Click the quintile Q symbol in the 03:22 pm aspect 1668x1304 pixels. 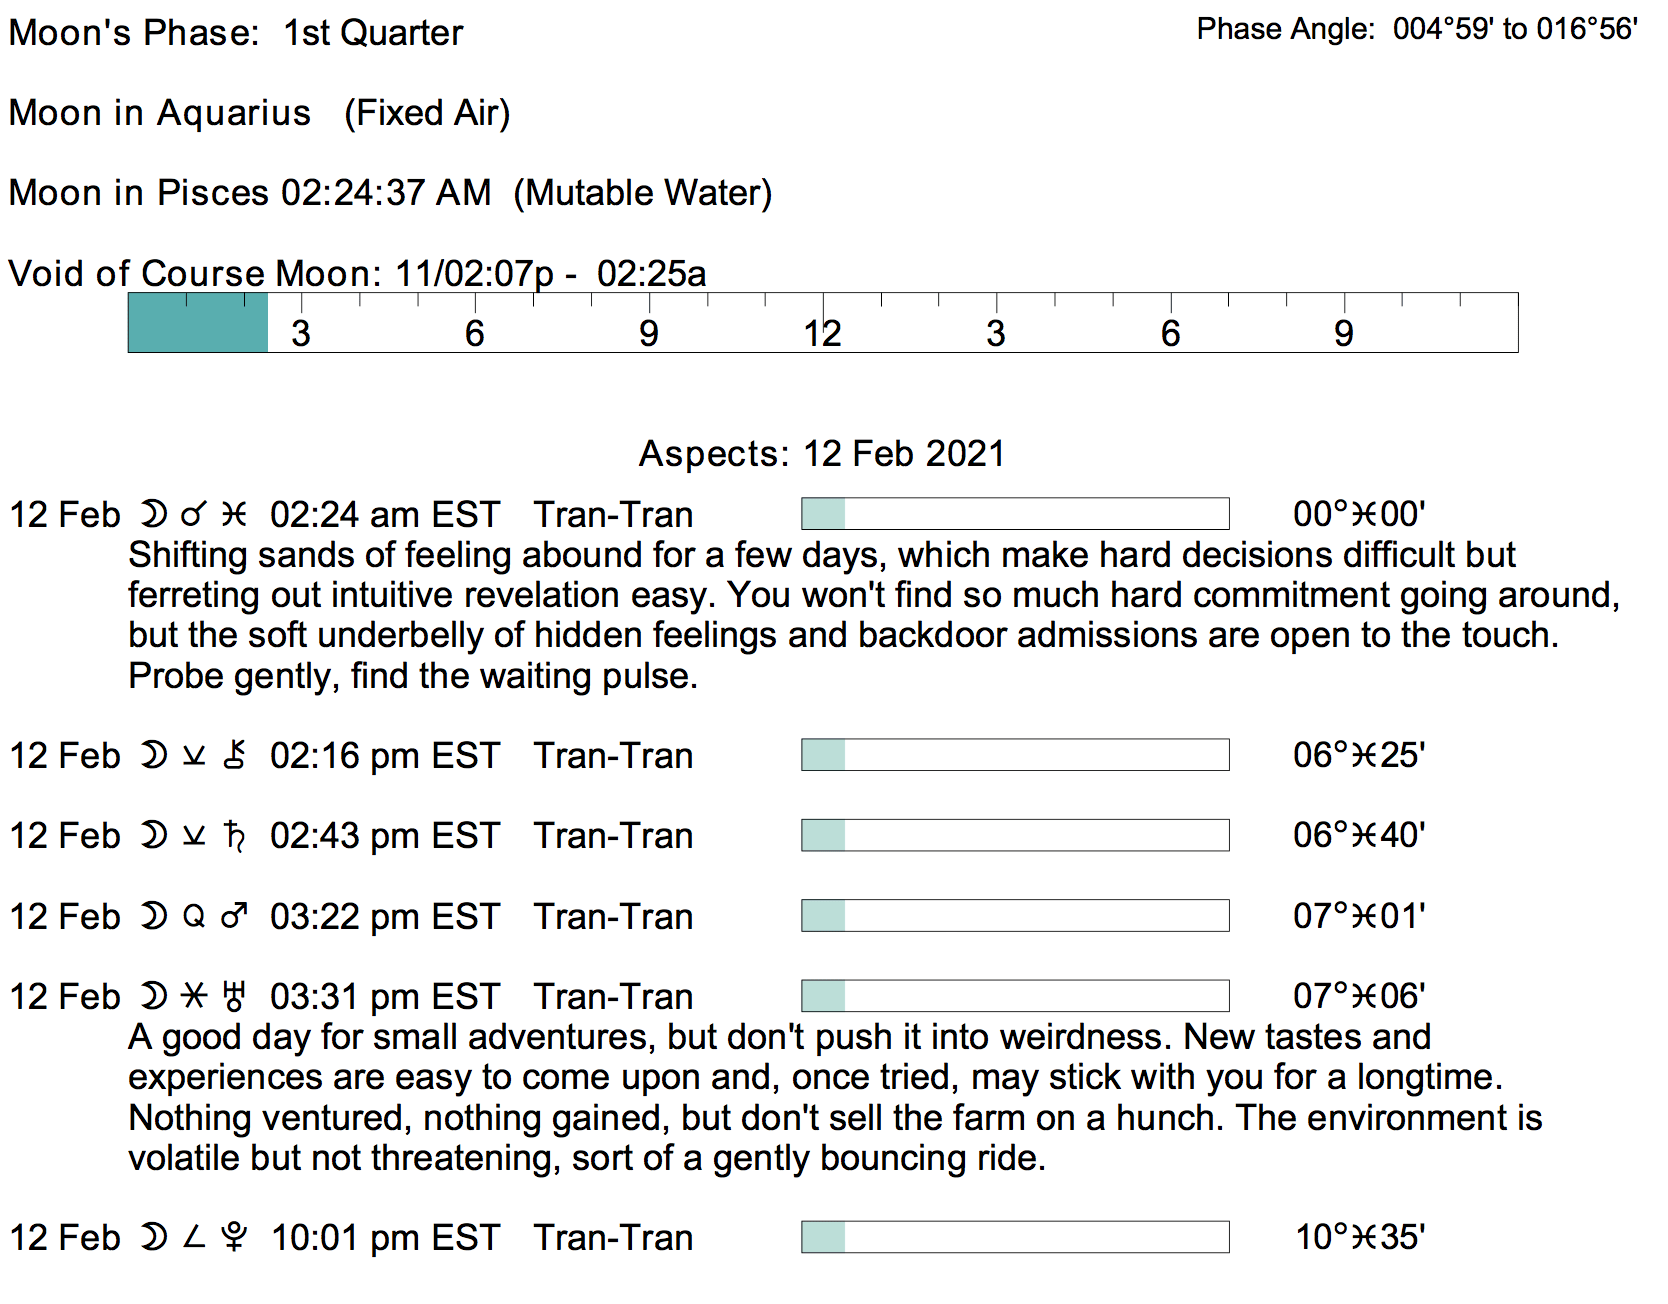(x=194, y=916)
